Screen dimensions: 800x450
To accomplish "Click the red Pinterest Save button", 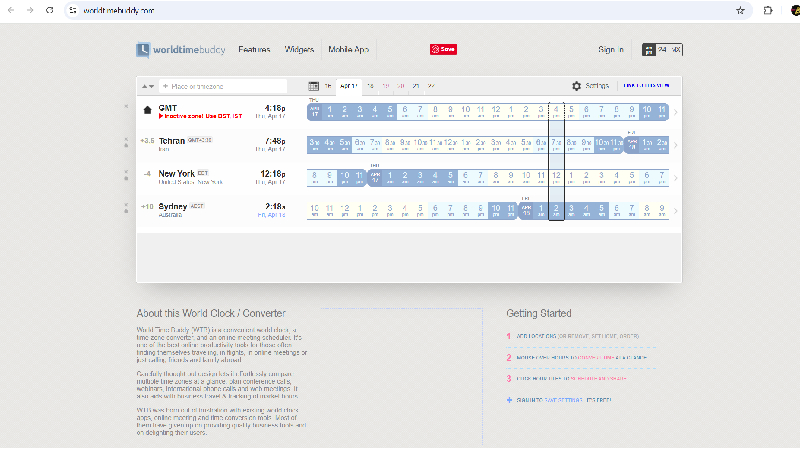I will [443, 49].
